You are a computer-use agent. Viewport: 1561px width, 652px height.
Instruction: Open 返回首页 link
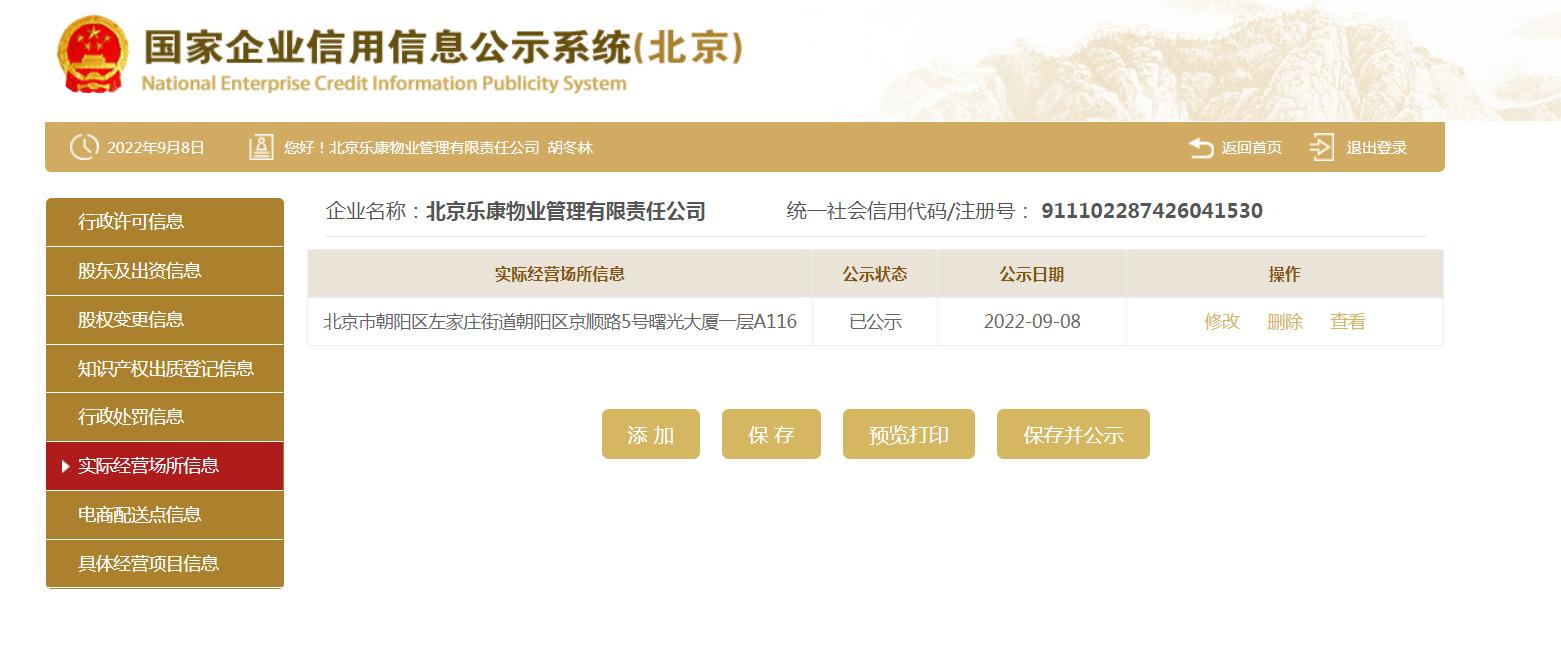[x=1251, y=148]
